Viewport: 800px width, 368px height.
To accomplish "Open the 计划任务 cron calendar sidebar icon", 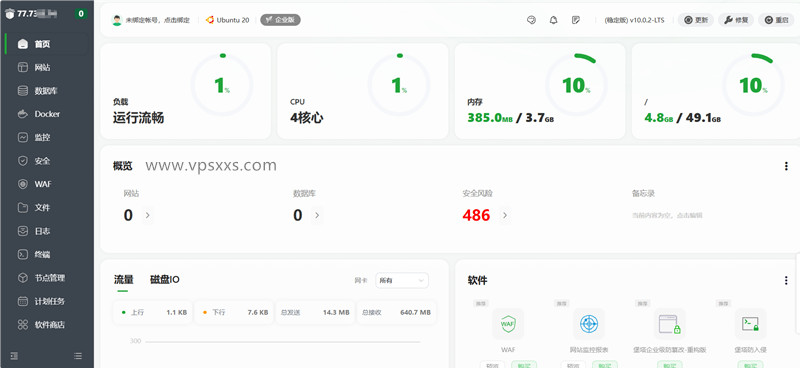I will pos(22,301).
